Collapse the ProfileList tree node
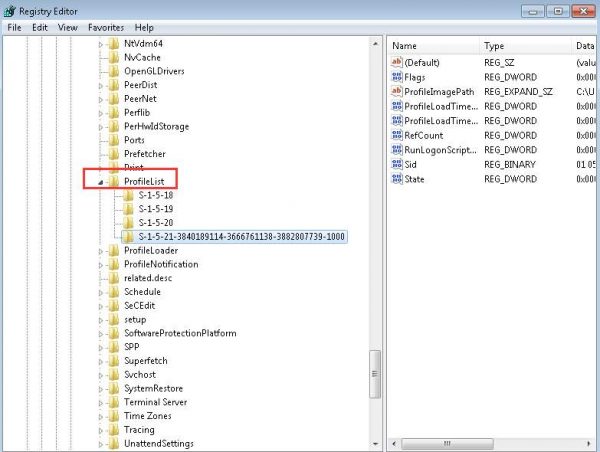The width and height of the screenshot is (600, 452). pos(101,181)
